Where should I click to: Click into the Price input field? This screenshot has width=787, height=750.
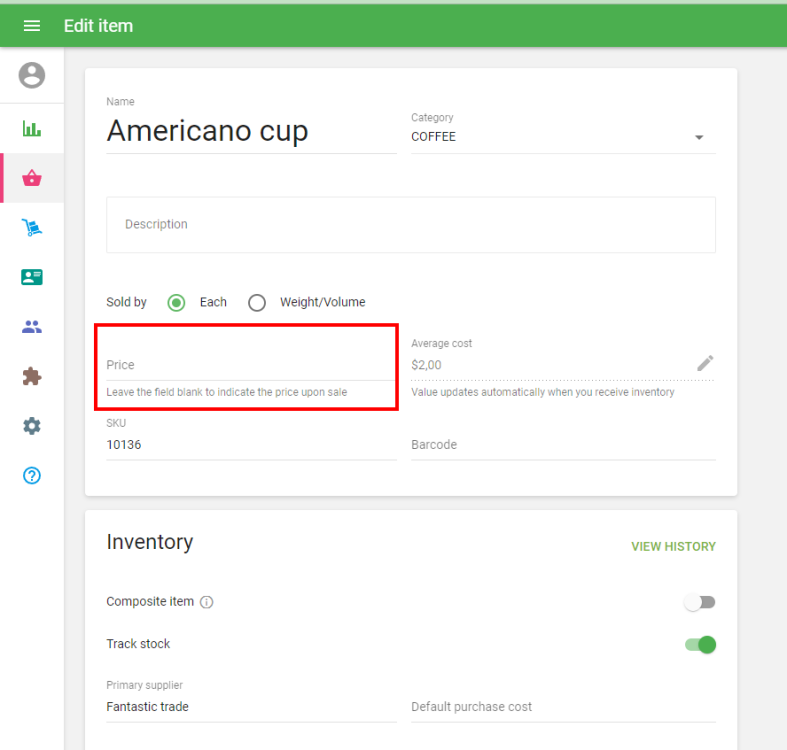tap(250, 365)
